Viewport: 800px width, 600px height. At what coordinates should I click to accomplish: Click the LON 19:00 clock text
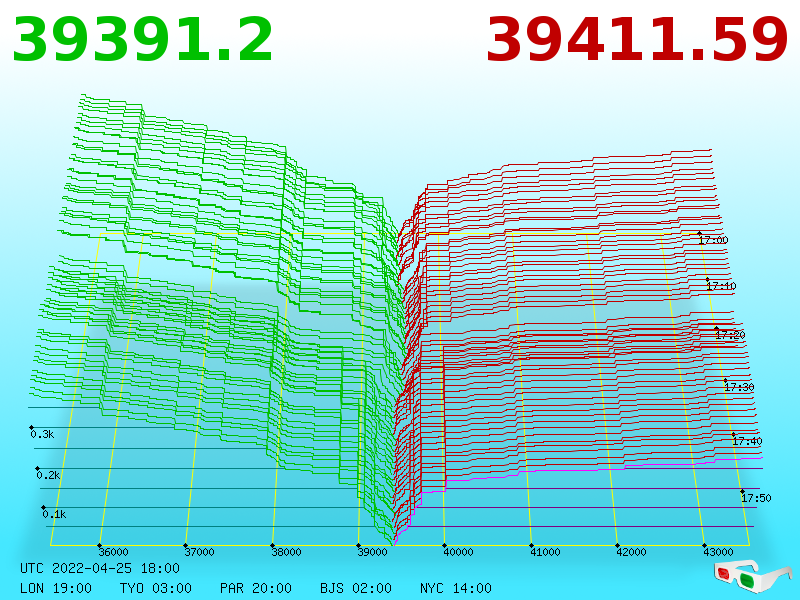click(x=56, y=588)
